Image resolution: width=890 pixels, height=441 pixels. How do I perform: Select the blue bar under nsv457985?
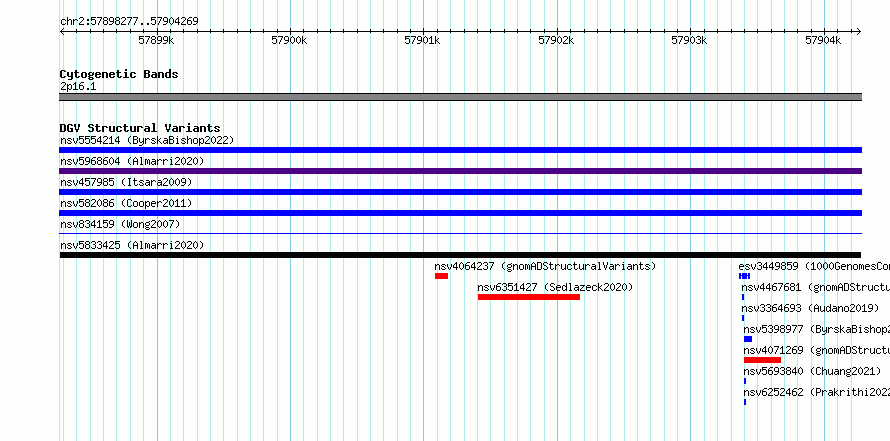(460, 192)
